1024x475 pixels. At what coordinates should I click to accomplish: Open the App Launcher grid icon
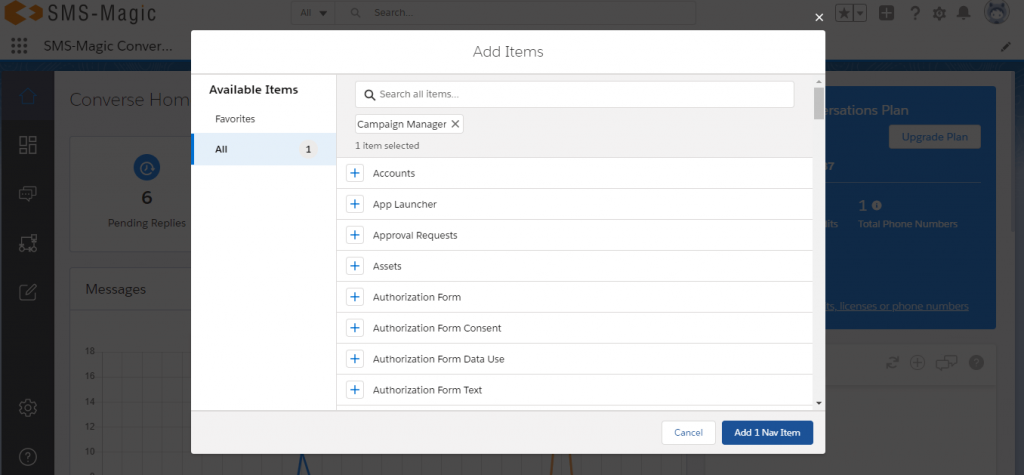20,46
